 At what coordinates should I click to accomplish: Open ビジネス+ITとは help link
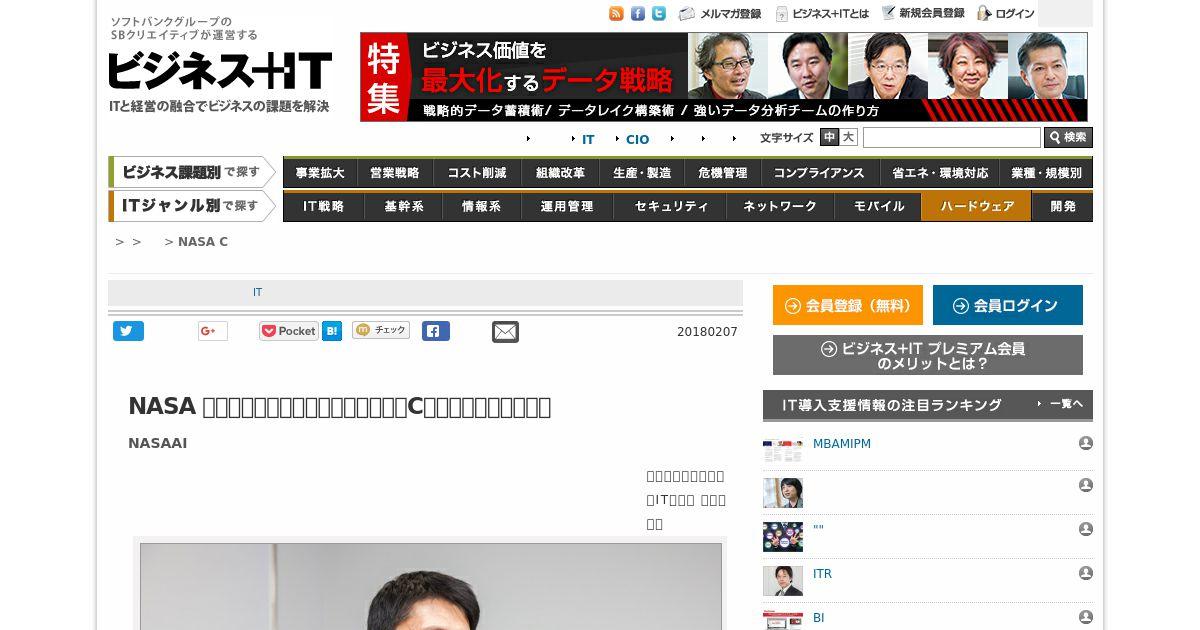(x=823, y=14)
